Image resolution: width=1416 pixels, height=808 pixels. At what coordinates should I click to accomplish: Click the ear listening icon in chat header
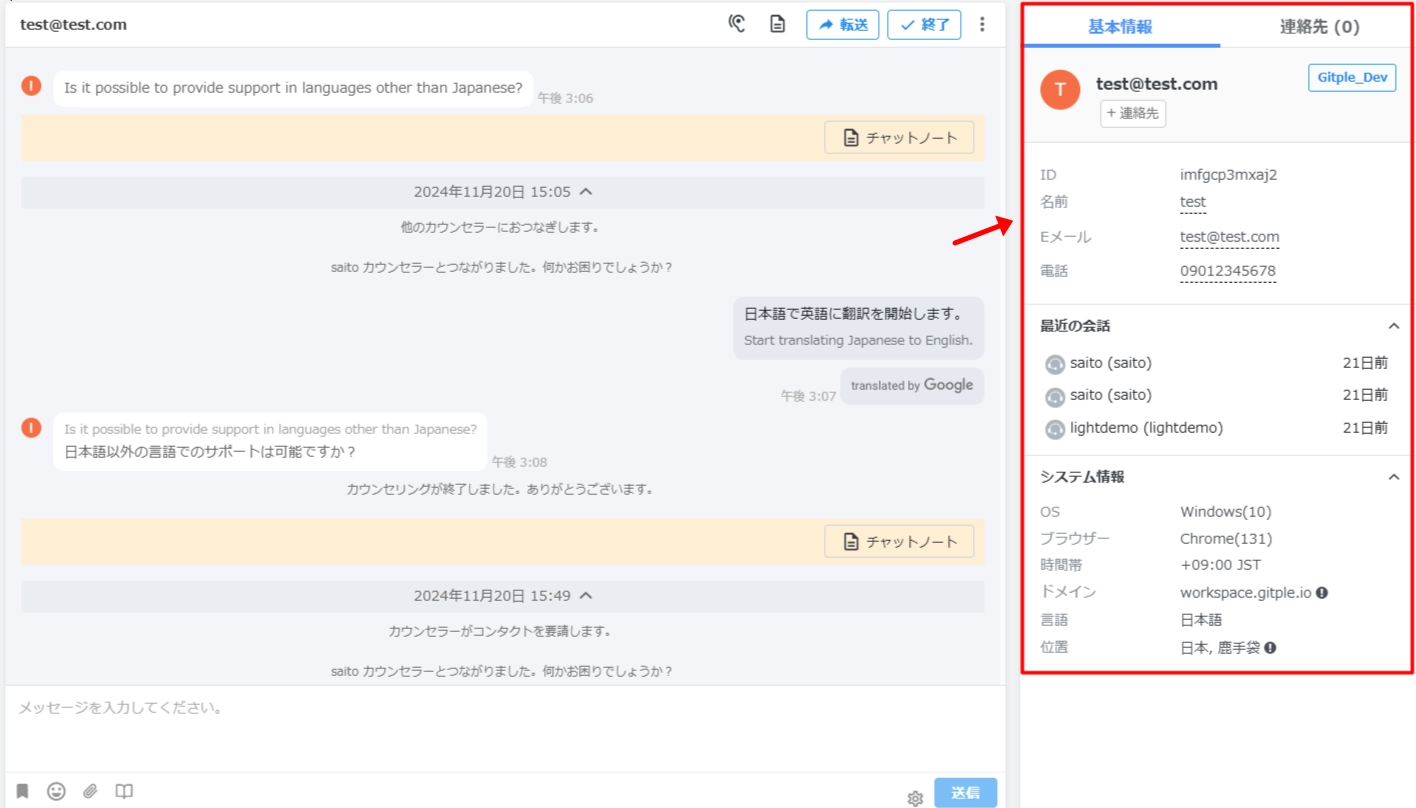click(737, 24)
